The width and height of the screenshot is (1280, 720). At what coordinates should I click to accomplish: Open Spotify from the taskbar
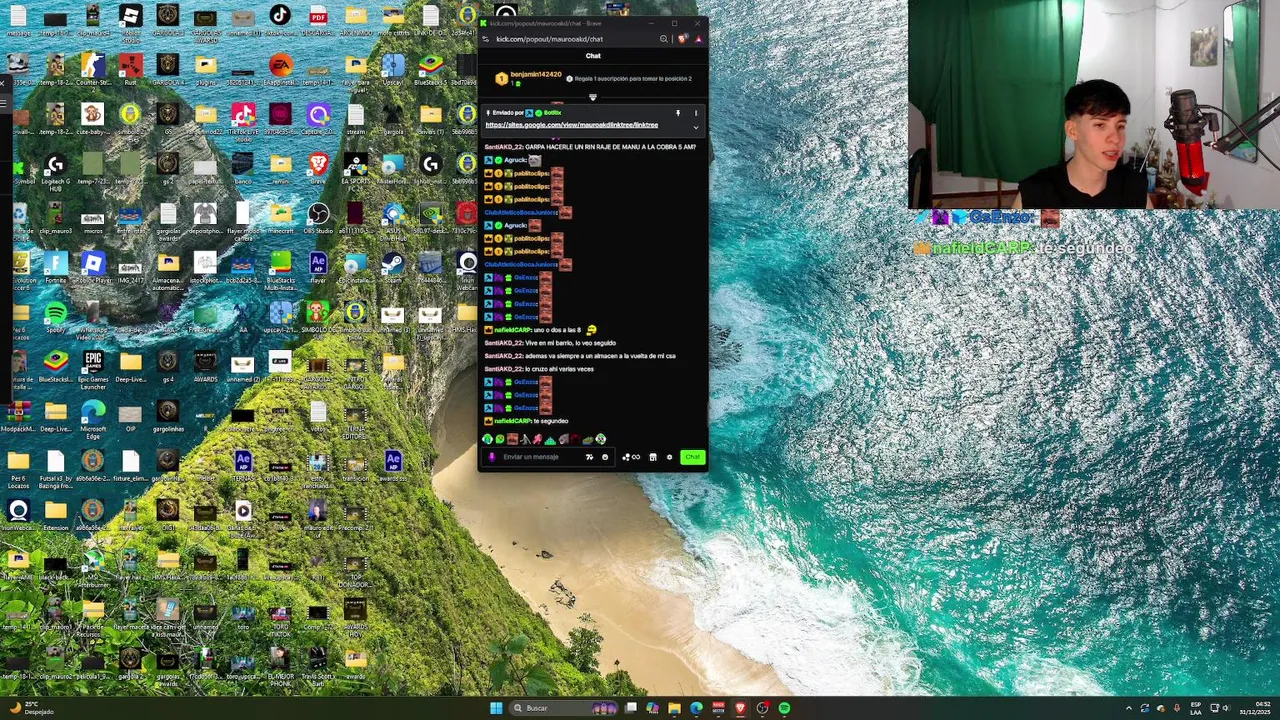[x=784, y=708]
